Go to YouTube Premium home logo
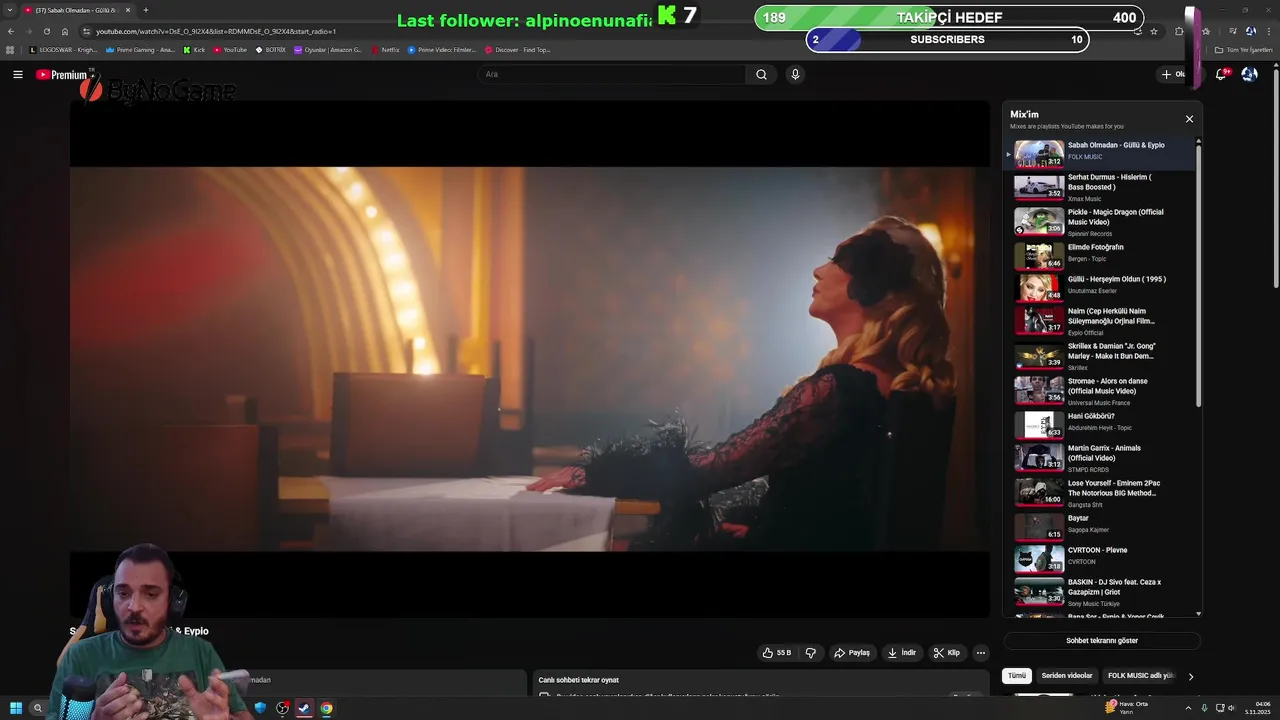The height and width of the screenshot is (720, 1280). (63, 75)
